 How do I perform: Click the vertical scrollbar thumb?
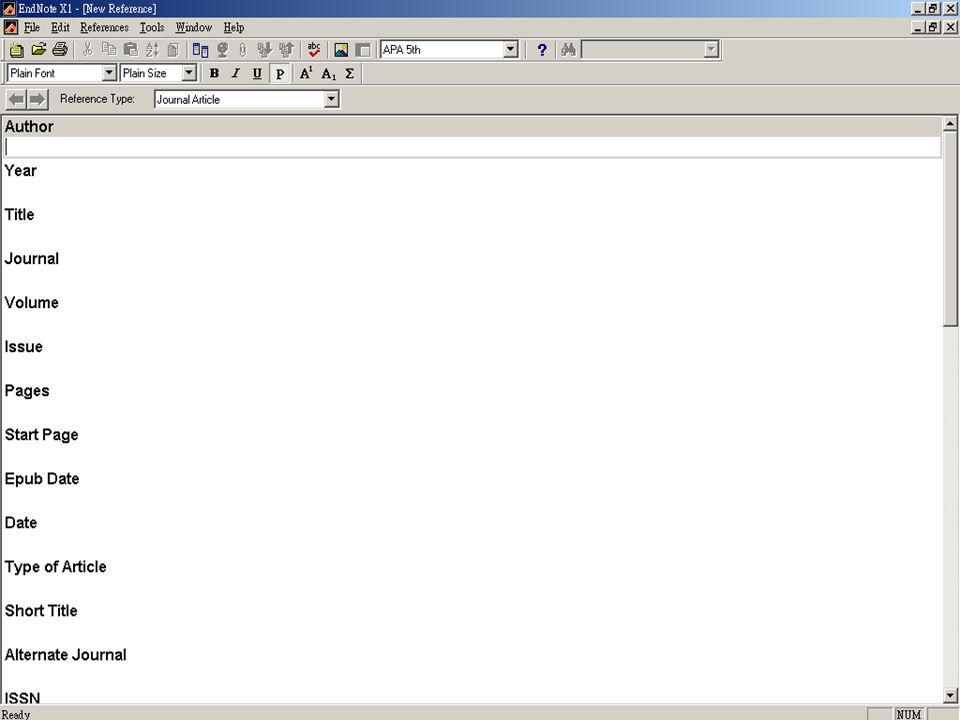coord(950,228)
